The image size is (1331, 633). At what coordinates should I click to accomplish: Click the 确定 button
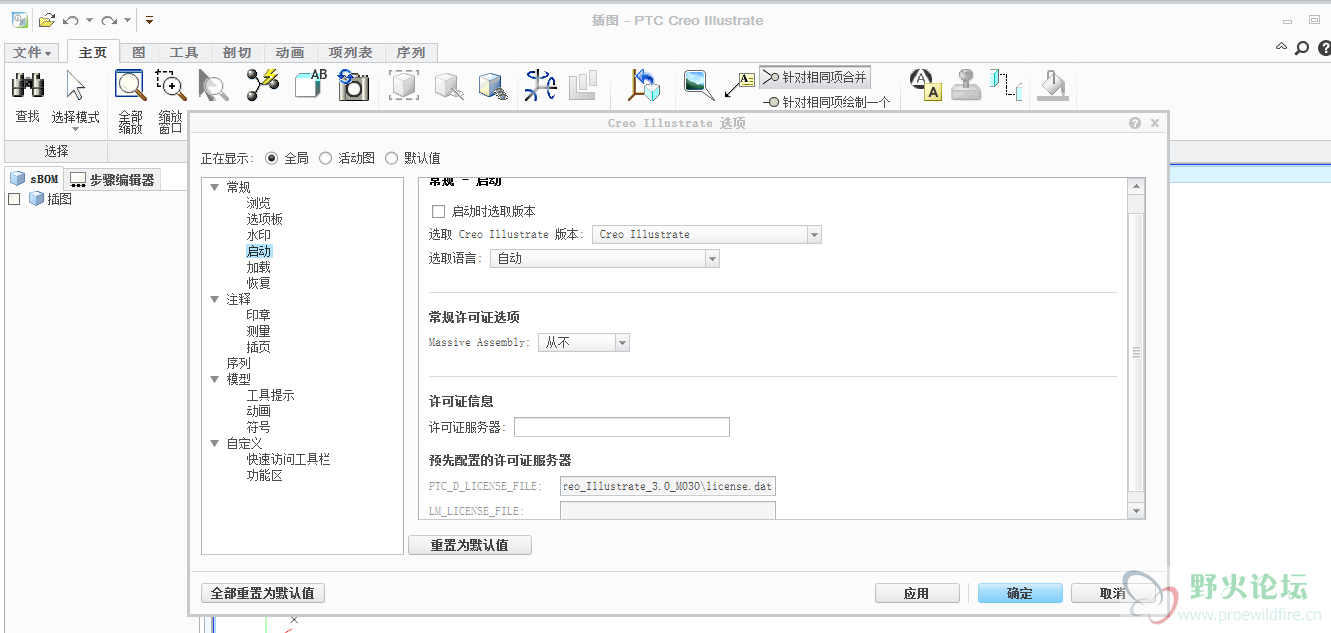[x=1020, y=593]
